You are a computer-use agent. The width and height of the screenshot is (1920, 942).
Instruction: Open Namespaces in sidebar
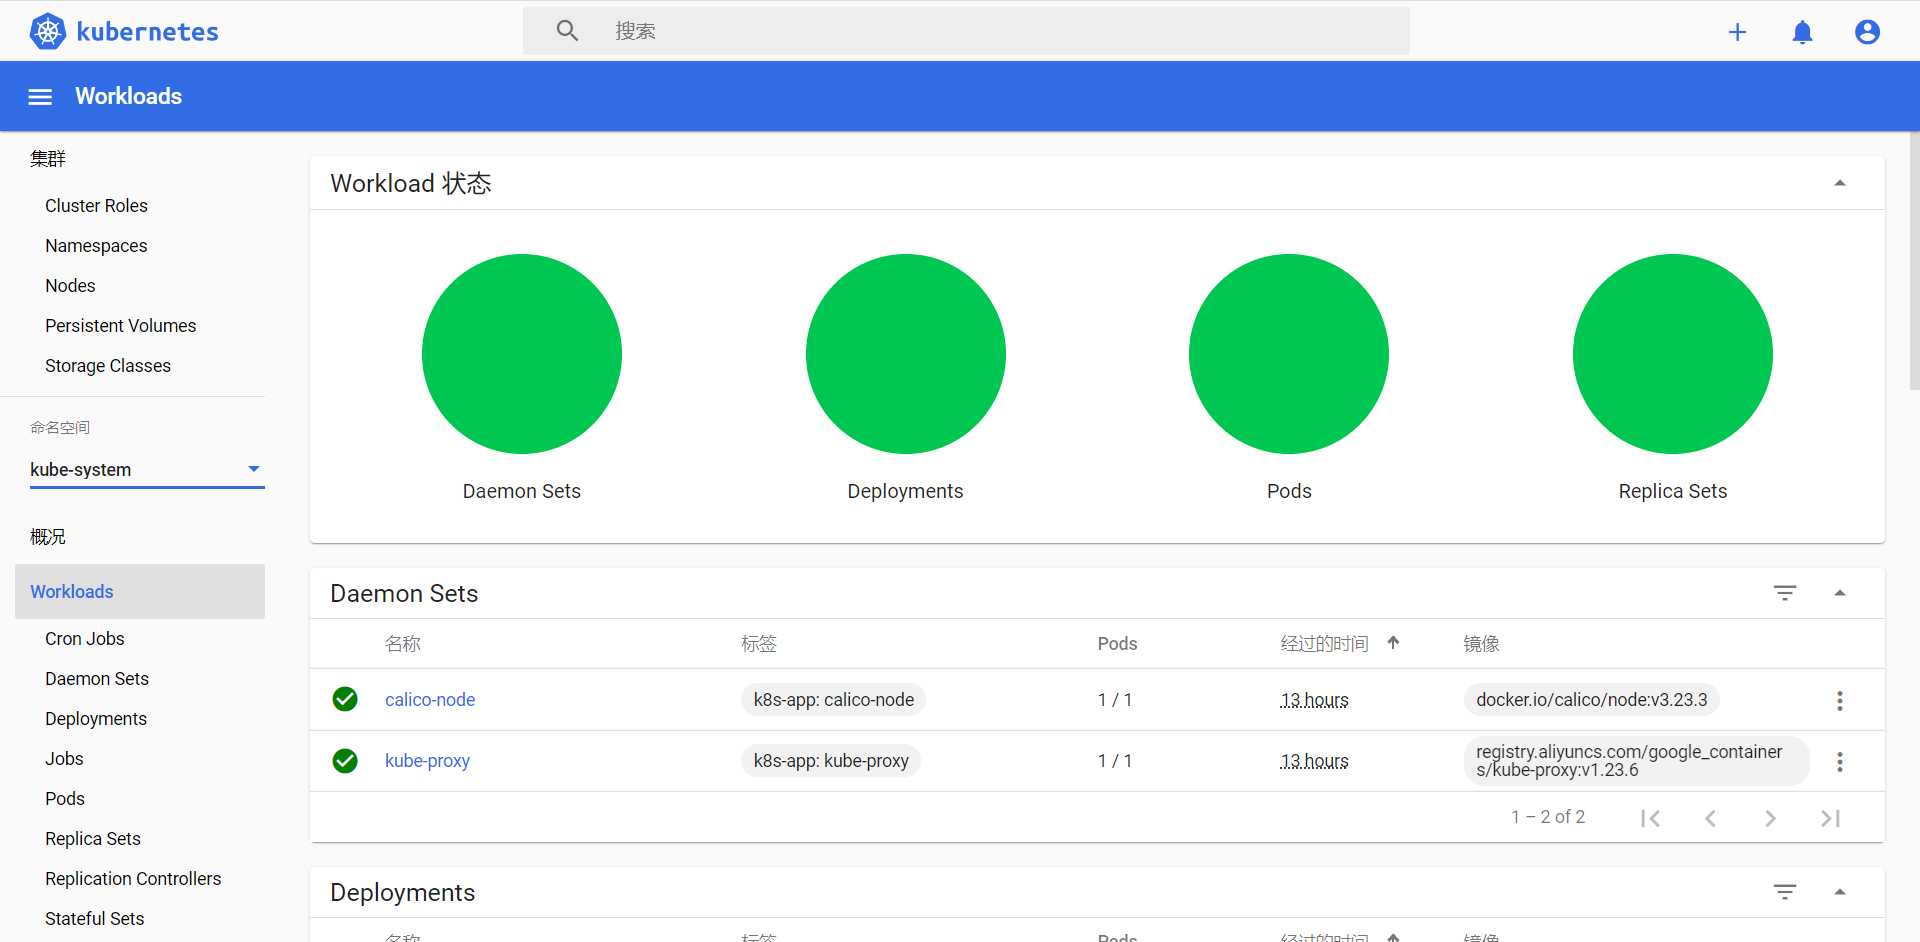[x=96, y=246]
